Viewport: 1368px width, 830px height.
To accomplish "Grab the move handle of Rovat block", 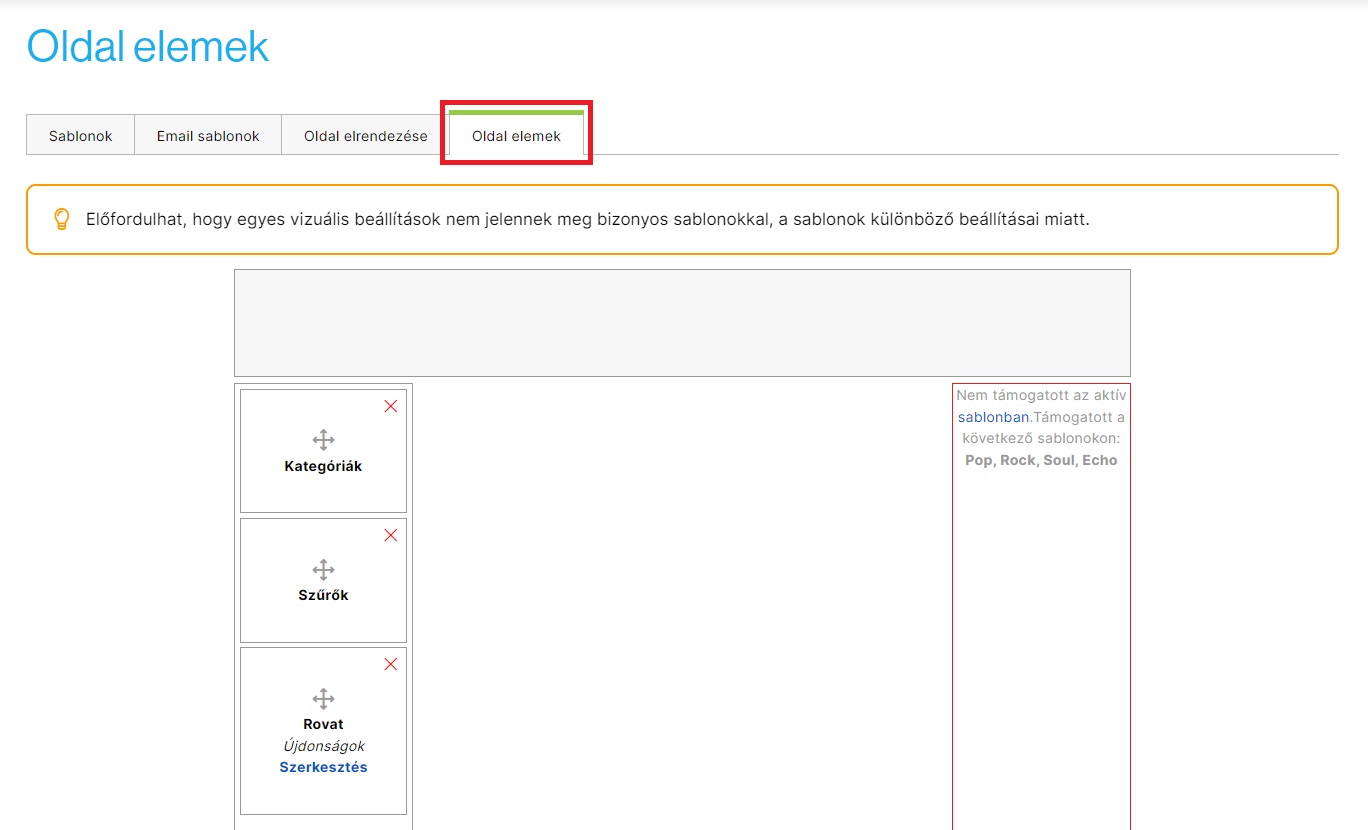I will (x=323, y=698).
